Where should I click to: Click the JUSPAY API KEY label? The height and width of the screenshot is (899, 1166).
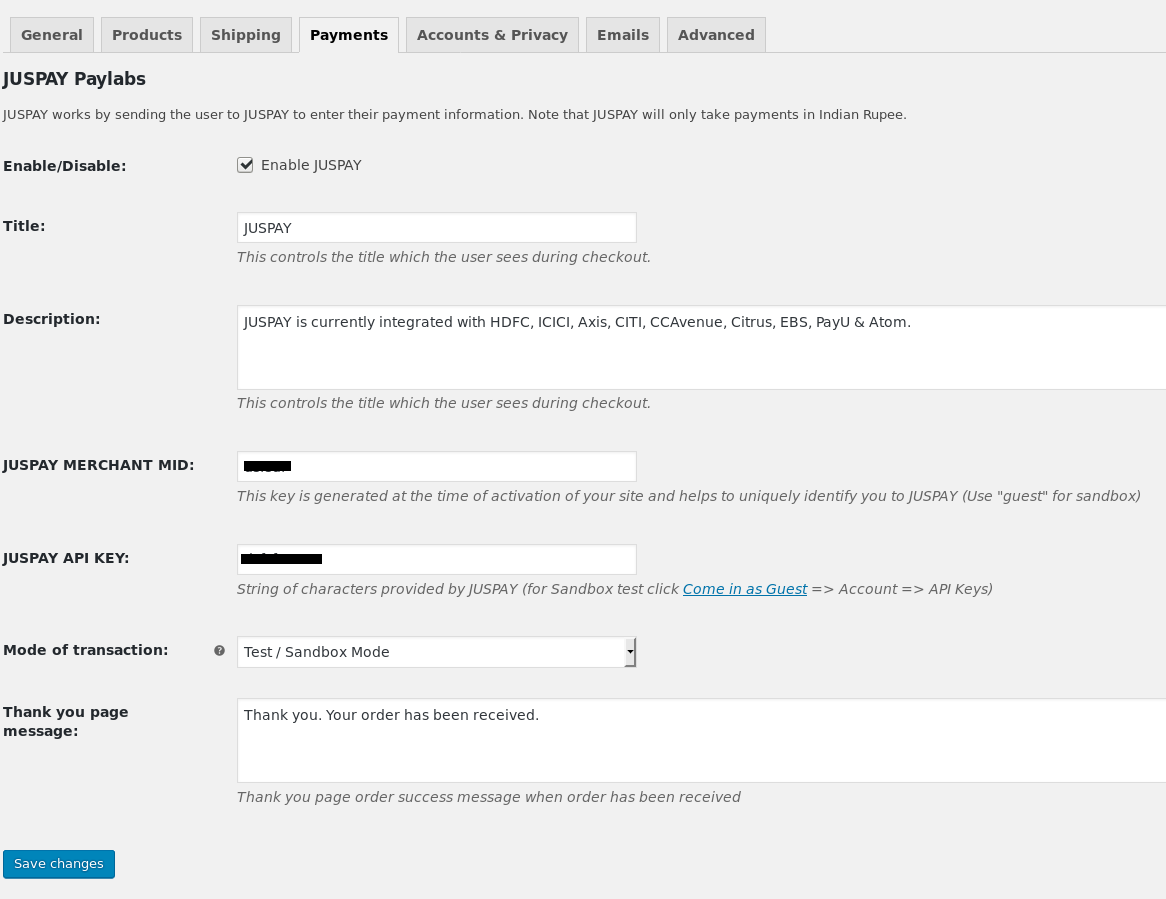point(66,558)
